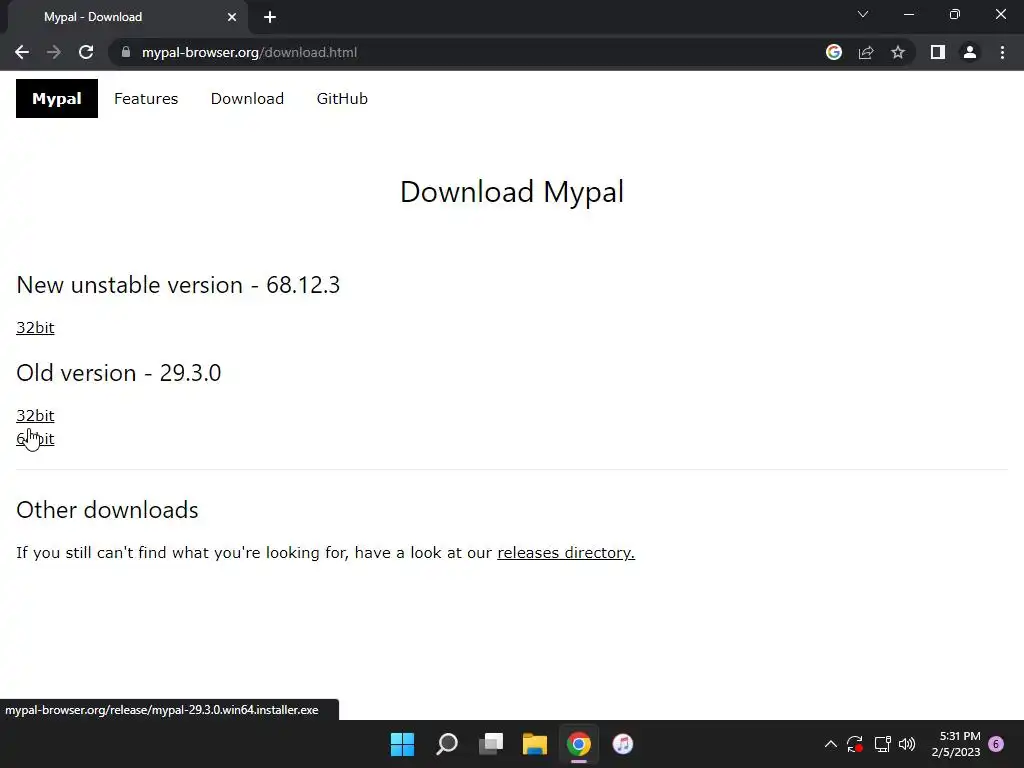
Task: Open the clock and date 5:31 PM
Action: (x=955, y=744)
